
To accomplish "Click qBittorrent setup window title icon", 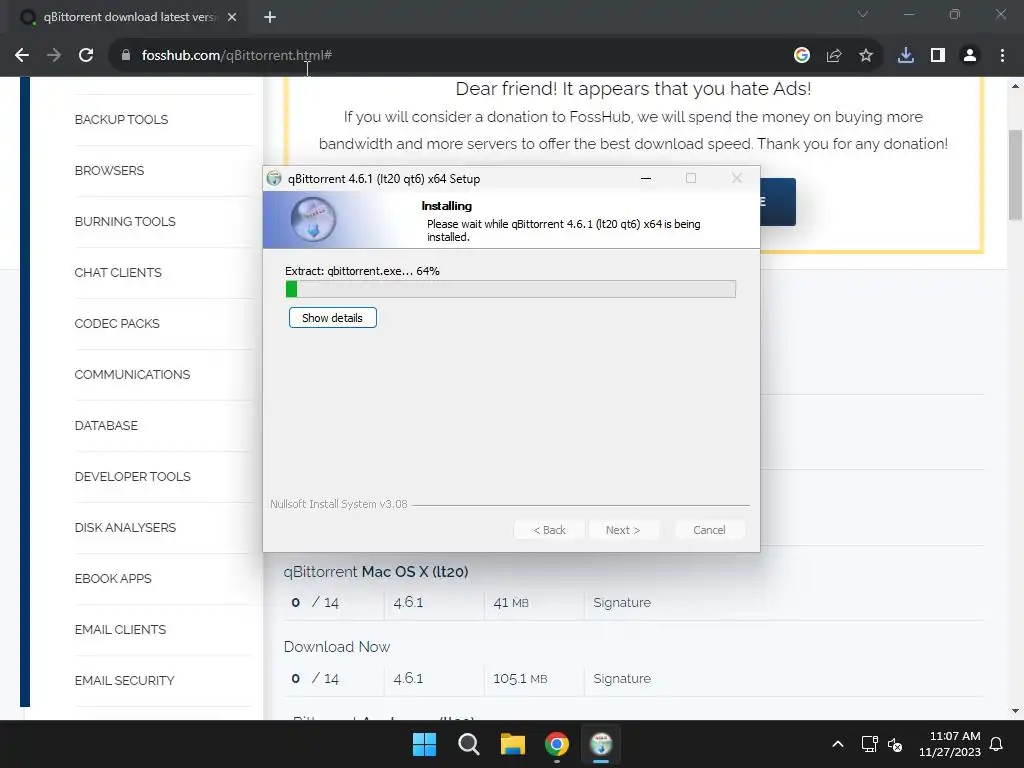I will point(274,178).
